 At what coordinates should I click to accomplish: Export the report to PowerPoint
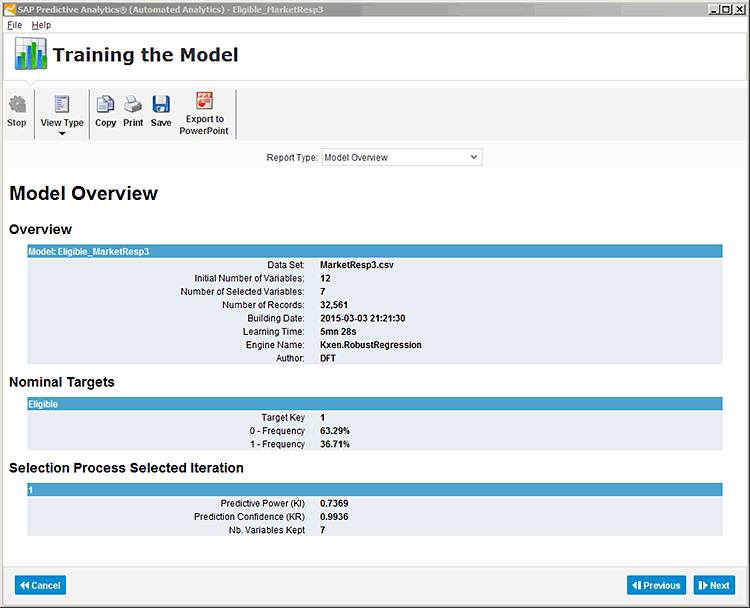[x=204, y=113]
